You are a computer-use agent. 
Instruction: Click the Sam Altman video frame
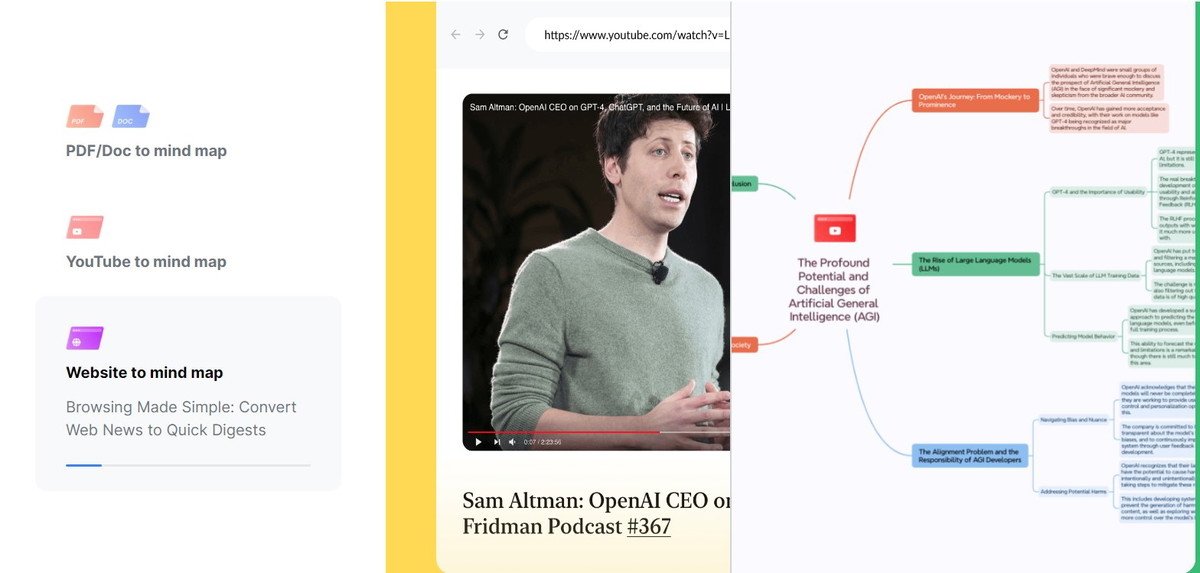[x=596, y=270]
